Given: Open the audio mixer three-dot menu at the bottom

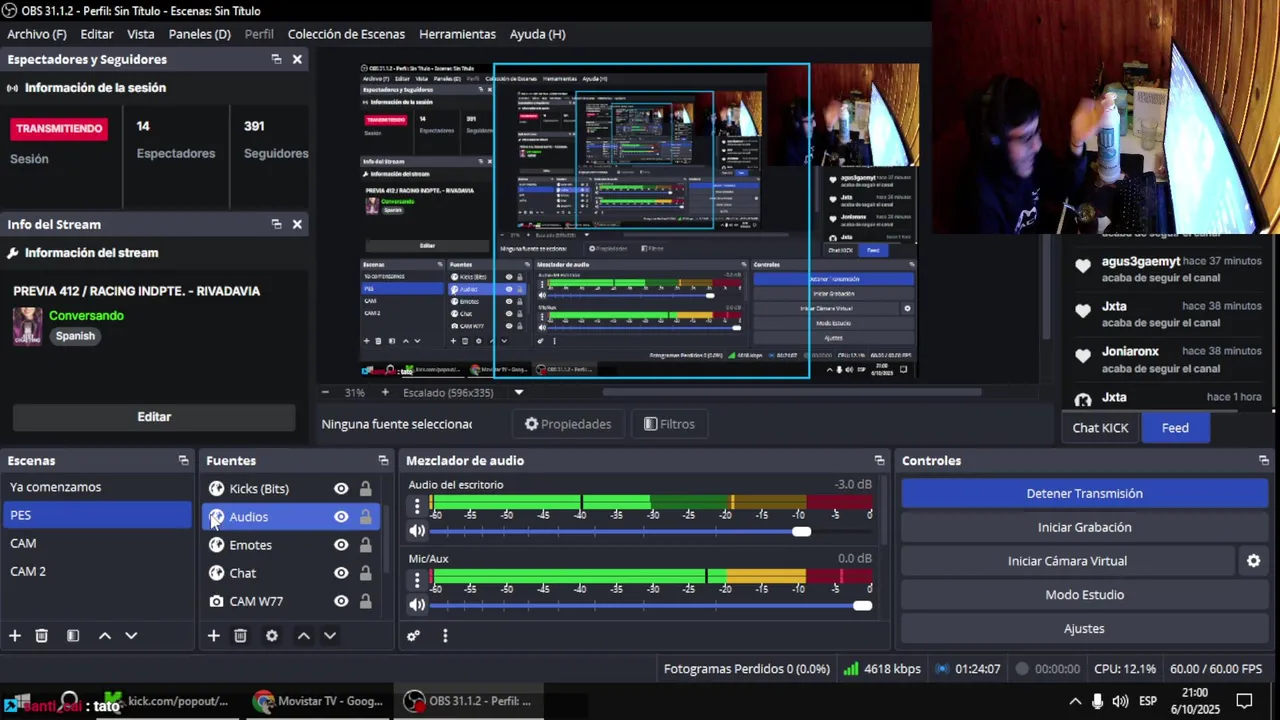Looking at the screenshot, I should (445, 636).
